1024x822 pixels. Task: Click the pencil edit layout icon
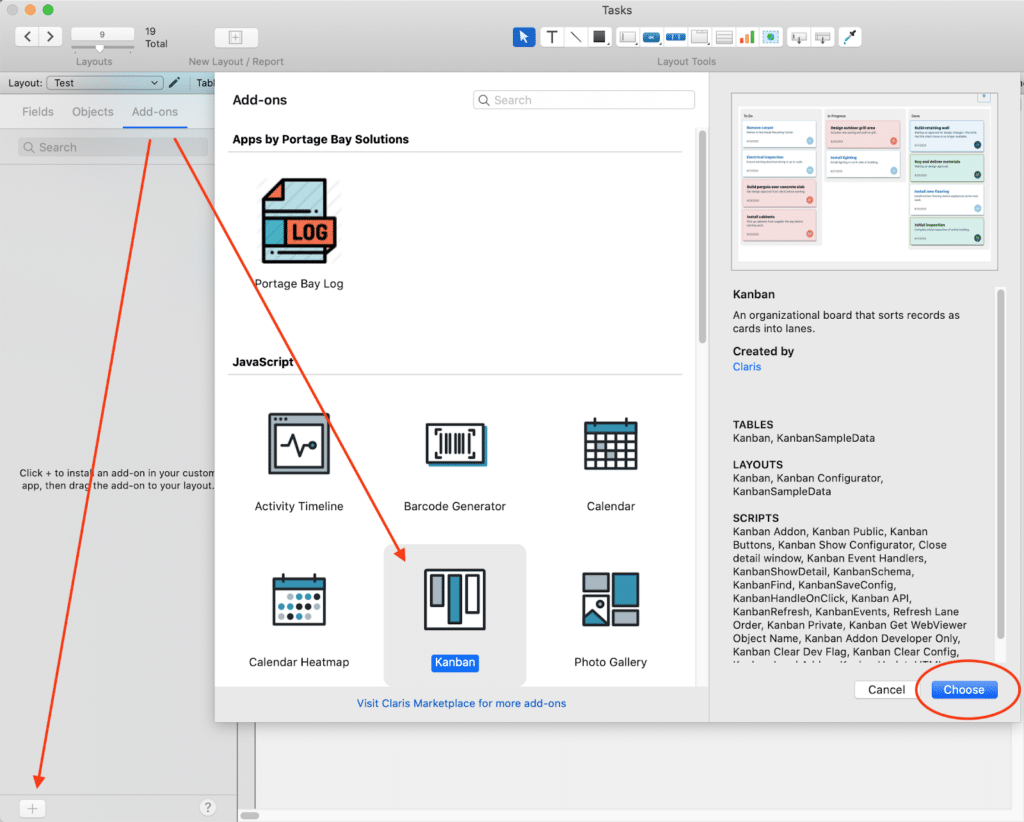coord(174,83)
